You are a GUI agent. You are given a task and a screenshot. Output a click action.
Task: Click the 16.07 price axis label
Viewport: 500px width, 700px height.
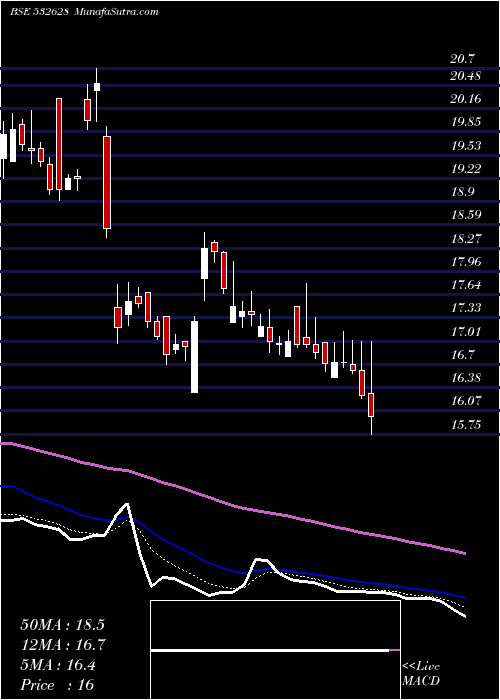(x=466, y=401)
